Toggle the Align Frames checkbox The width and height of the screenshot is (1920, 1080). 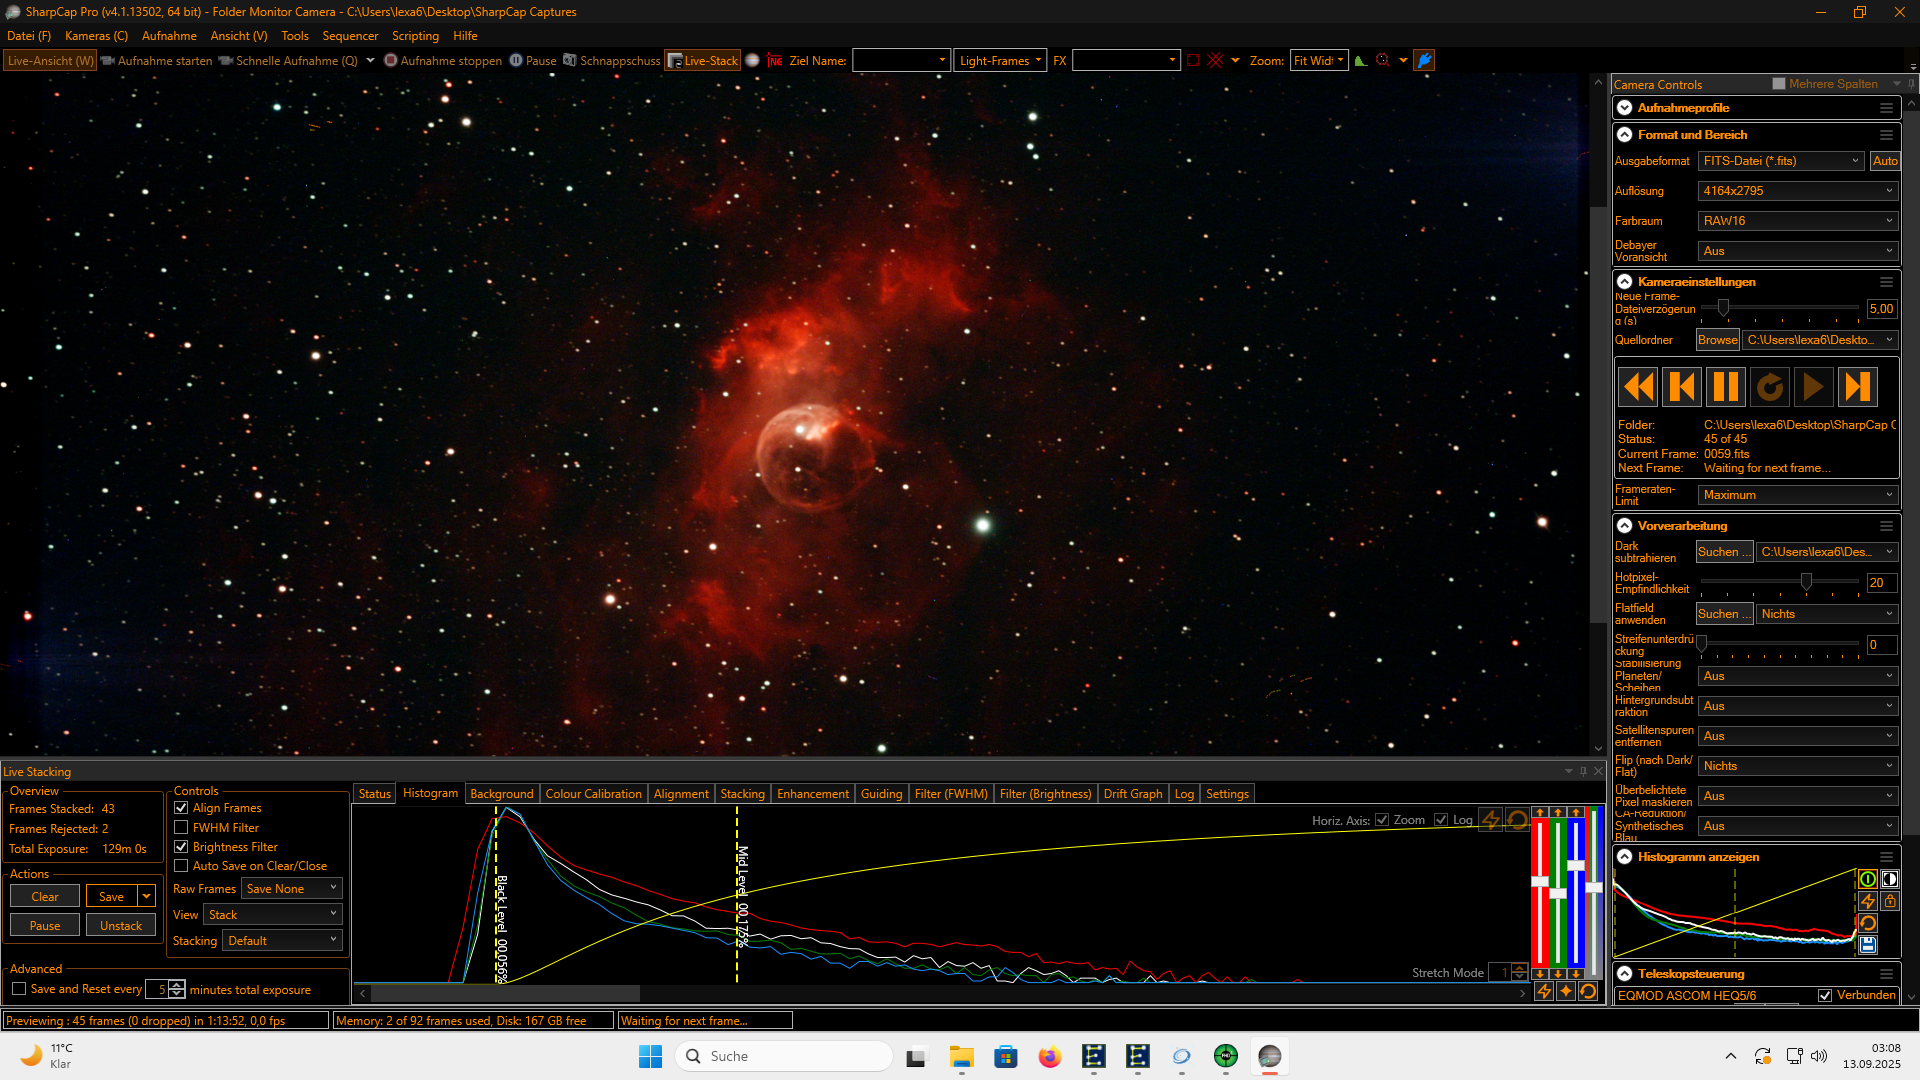[181, 808]
